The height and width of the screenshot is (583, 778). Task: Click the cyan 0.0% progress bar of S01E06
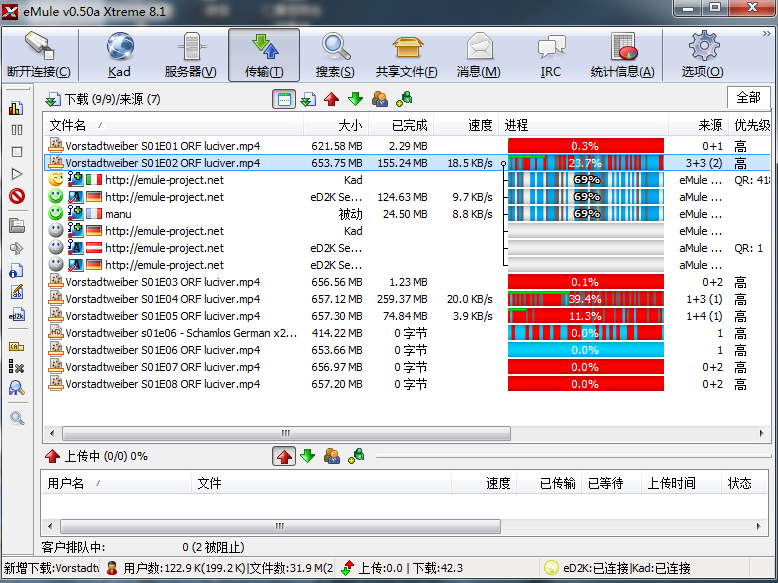[x=585, y=350]
